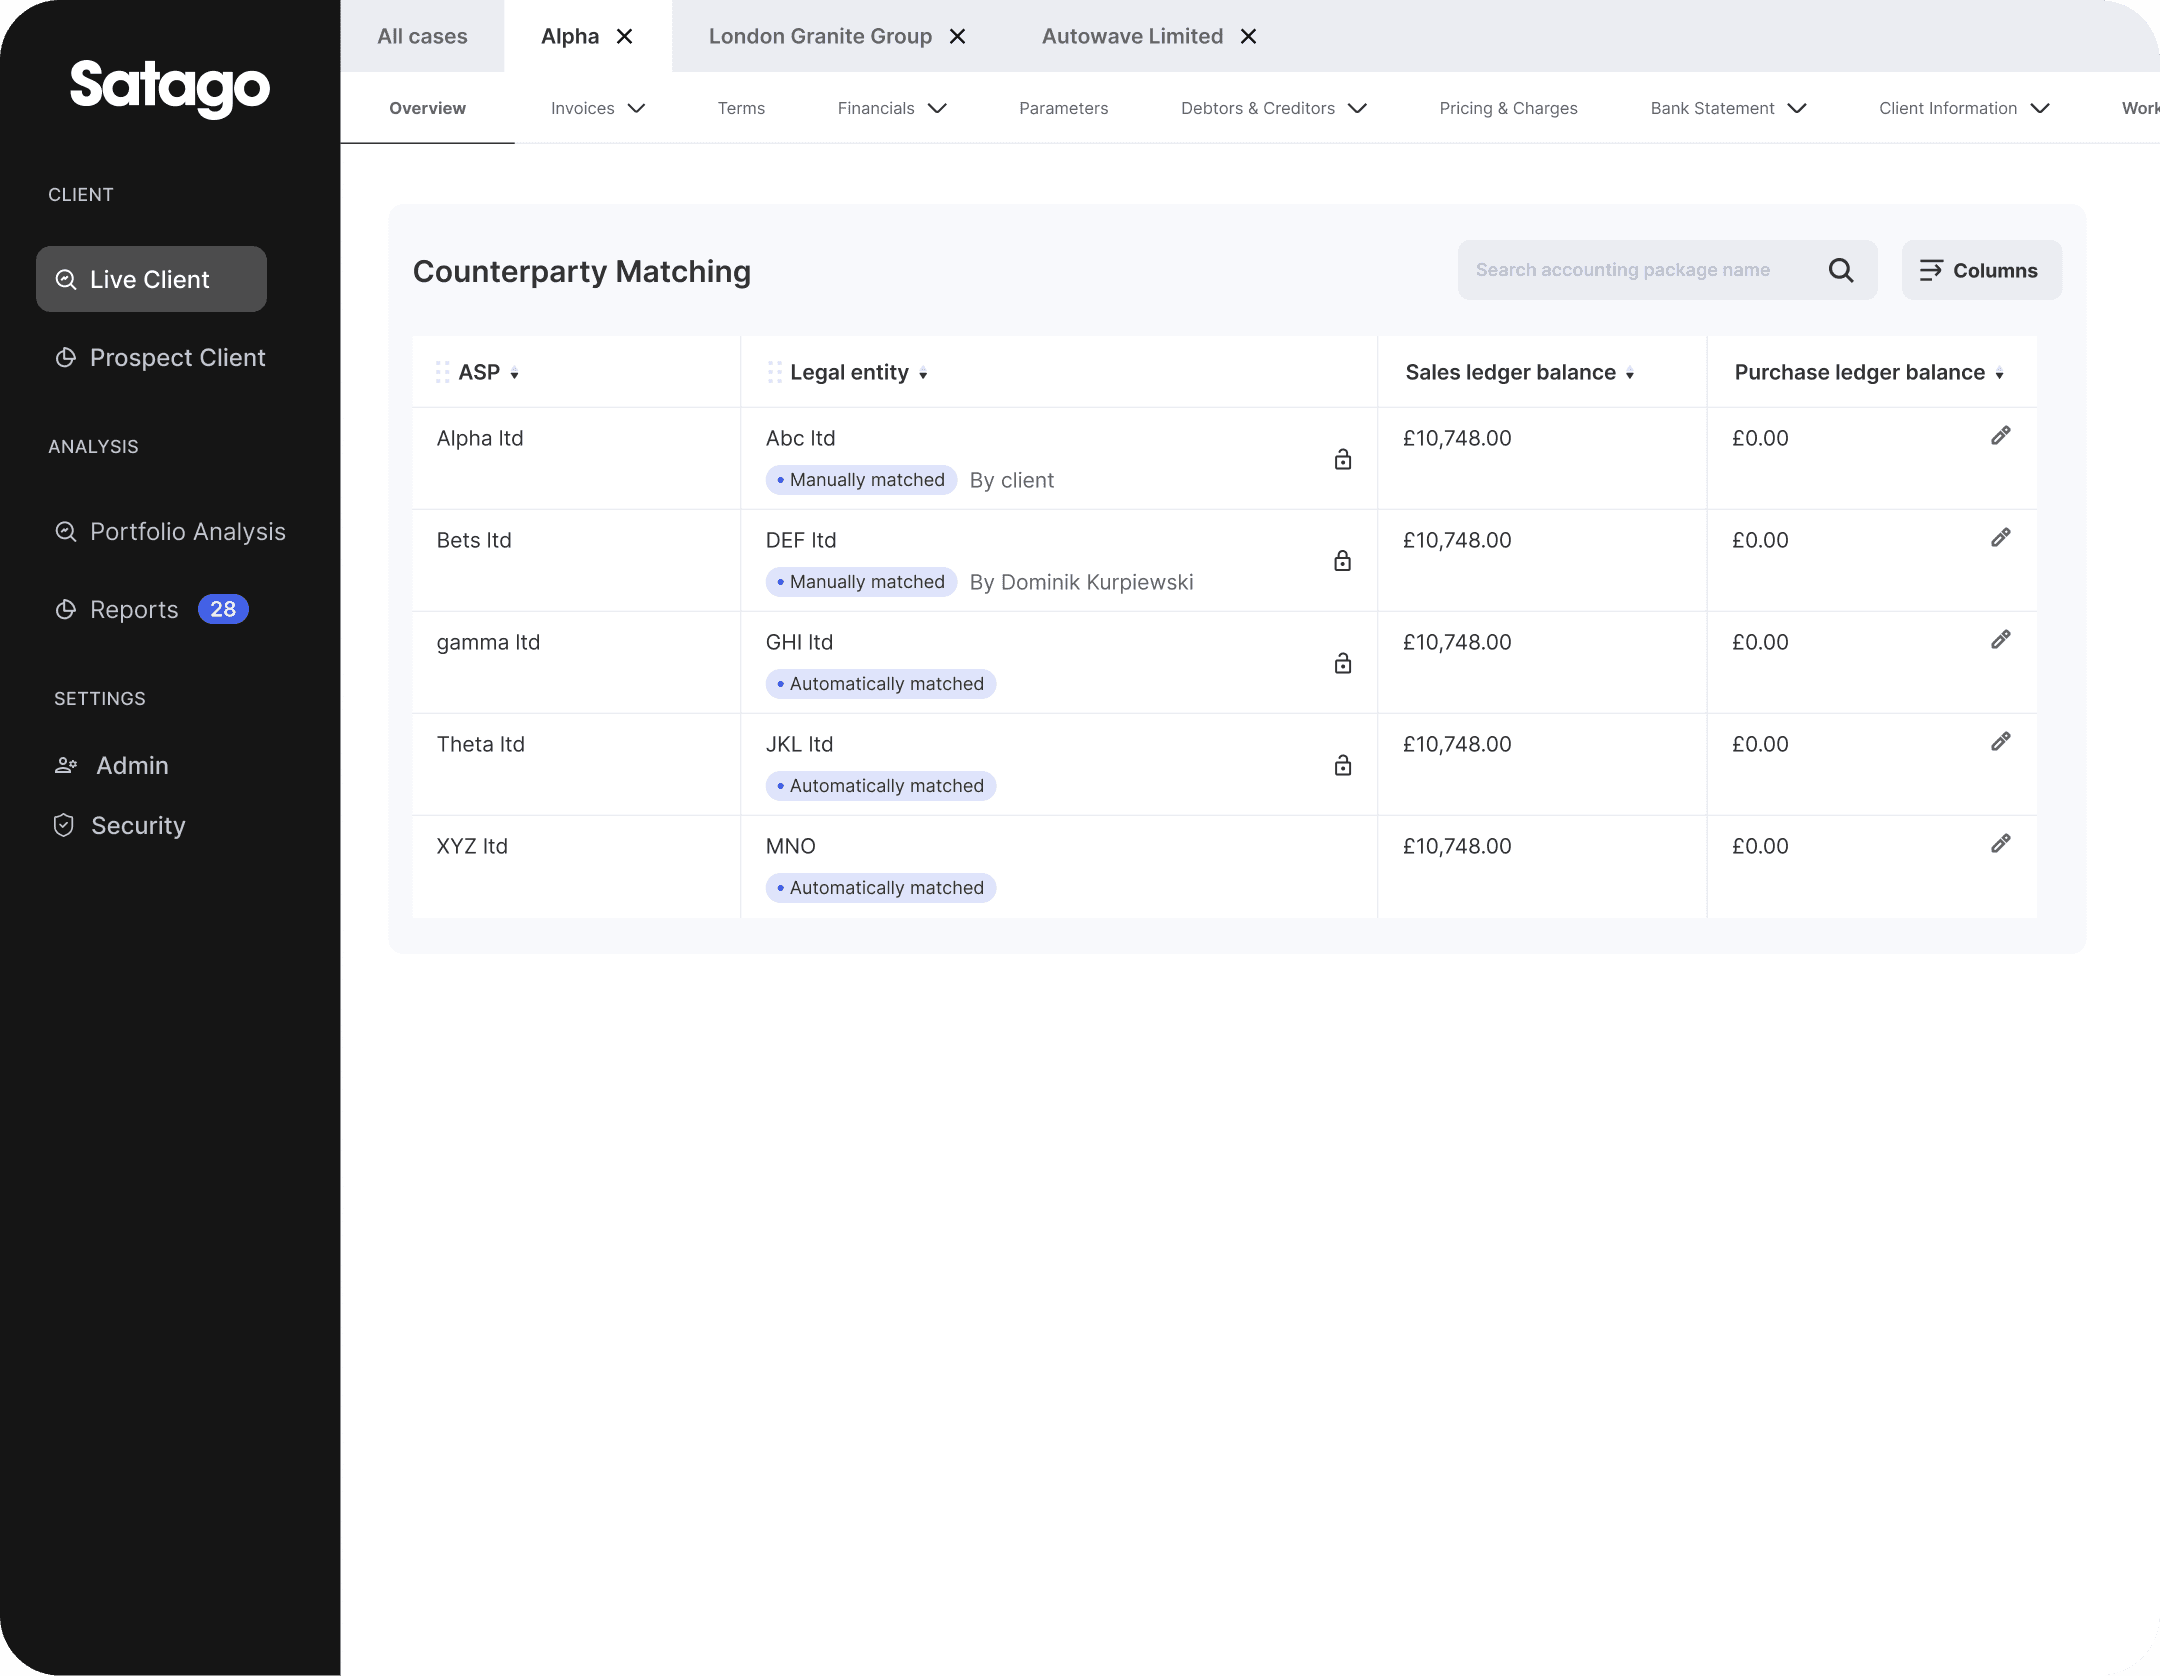Viewport: 2160px width, 1676px height.
Task: Click the lock icon for Abc ltd
Action: (x=1342, y=459)
